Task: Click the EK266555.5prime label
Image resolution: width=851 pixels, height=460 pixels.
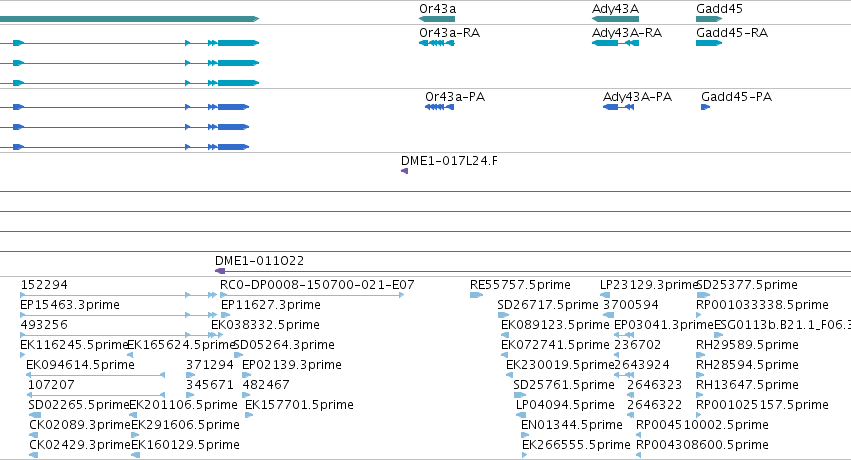Action: [576, 444]
